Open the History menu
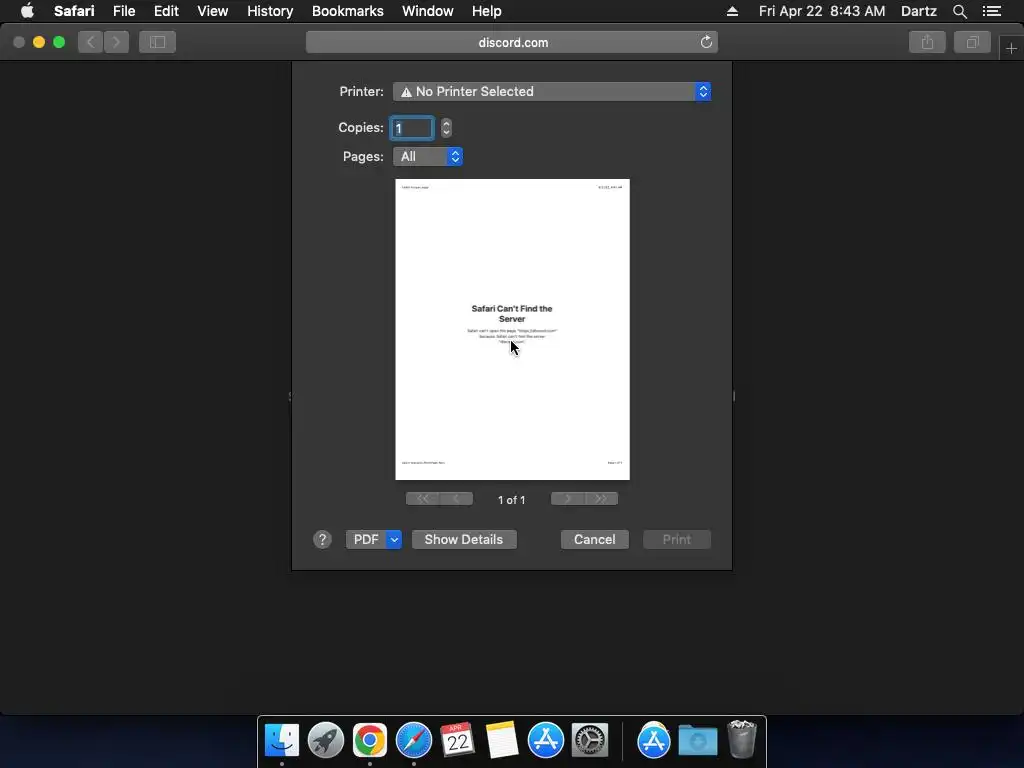This screenshot has height=768, width=1024. [x=270, y=11]
